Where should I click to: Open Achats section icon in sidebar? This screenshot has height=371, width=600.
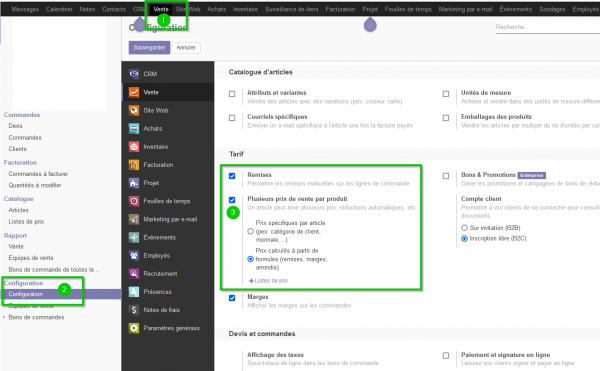(134, 129)
